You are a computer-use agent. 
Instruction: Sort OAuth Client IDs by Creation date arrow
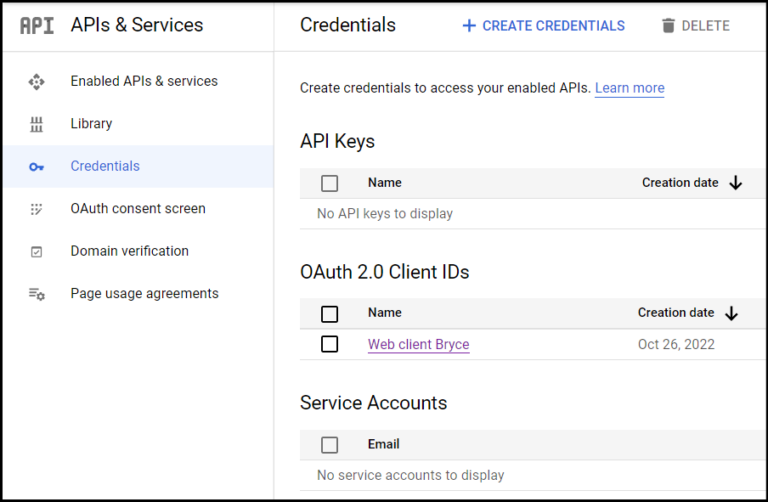tap(731, 313)
